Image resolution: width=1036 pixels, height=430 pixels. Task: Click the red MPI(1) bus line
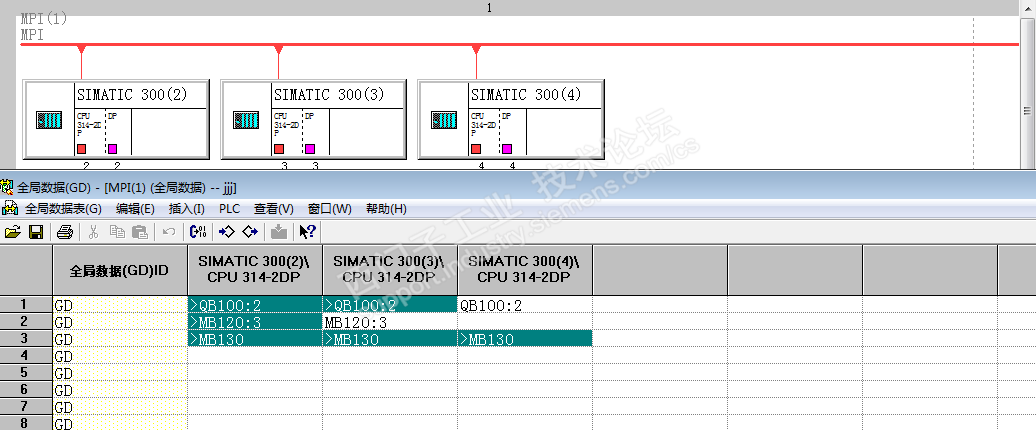519,45
